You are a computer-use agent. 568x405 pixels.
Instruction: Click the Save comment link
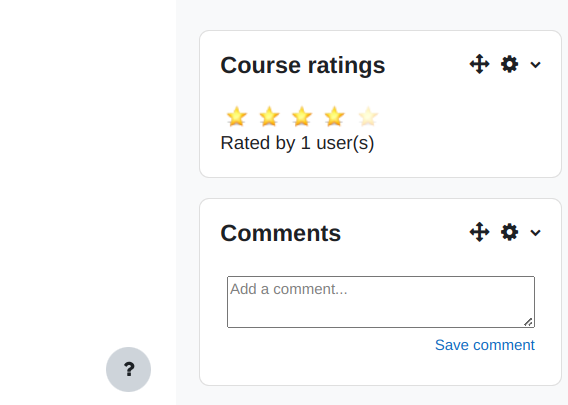(x=485, y=345)
